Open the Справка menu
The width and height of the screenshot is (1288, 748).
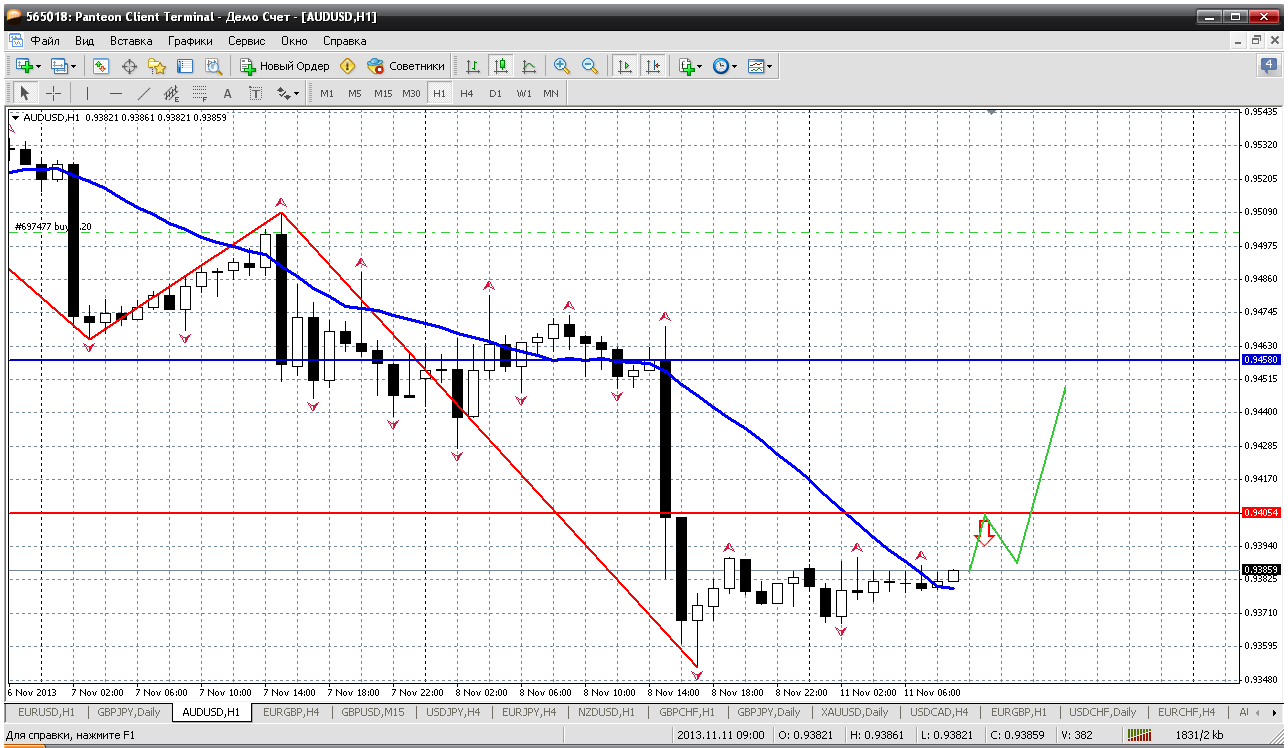click(x=344, y=41)
